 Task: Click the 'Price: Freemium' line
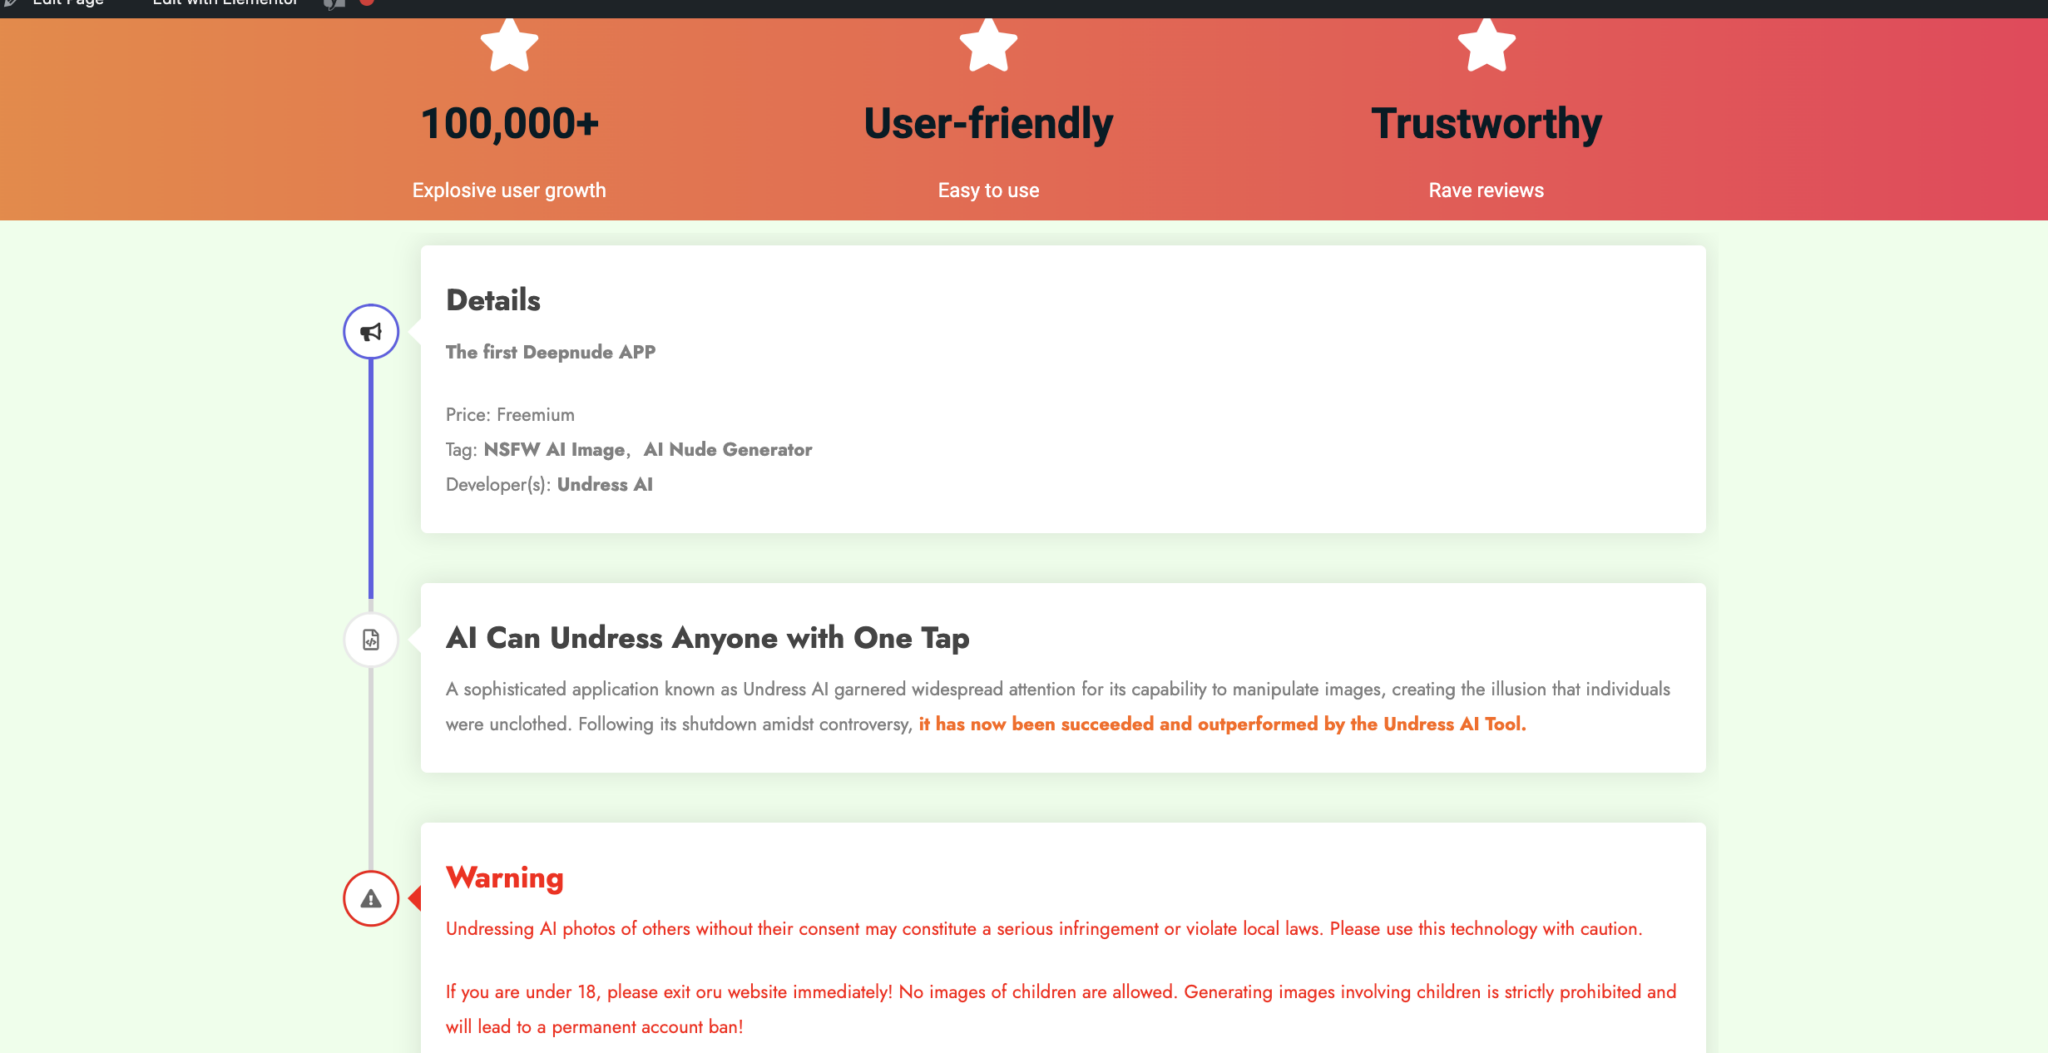click(x=510, y=415)
